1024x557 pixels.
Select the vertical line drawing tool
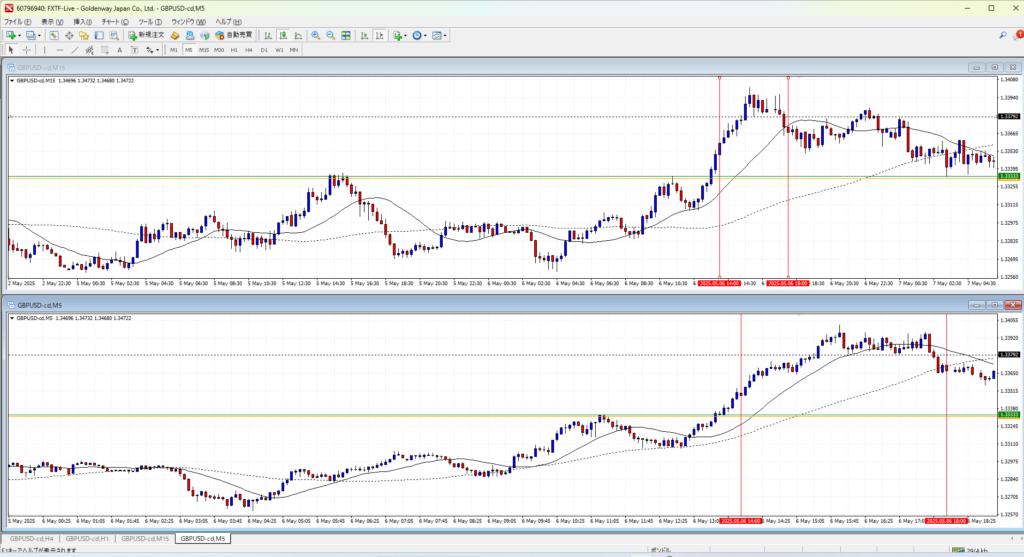(46, 50)
